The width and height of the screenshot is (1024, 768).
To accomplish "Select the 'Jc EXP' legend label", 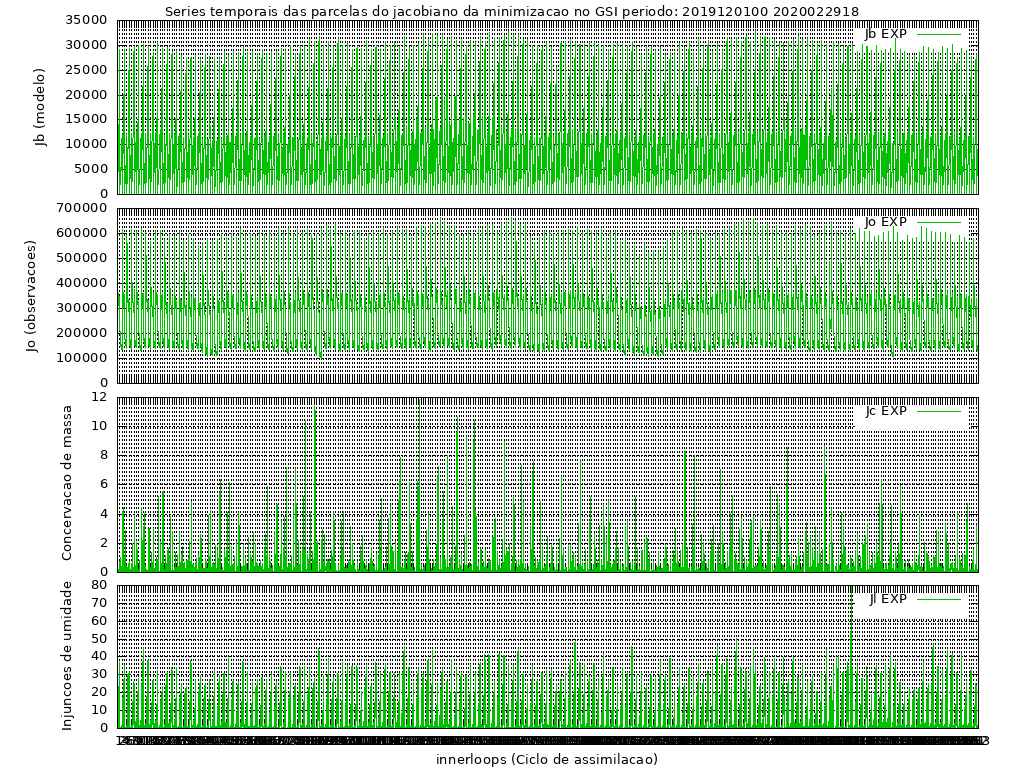I will (x=885, y=411).
